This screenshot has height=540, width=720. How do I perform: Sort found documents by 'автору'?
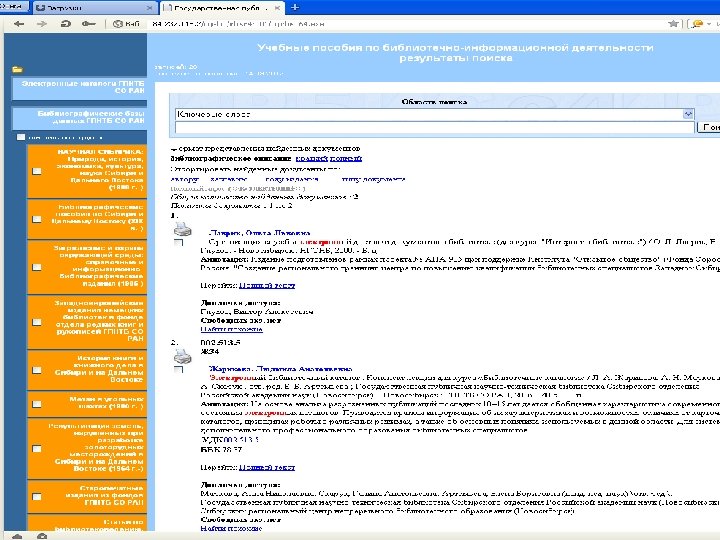tap(184, 179)
